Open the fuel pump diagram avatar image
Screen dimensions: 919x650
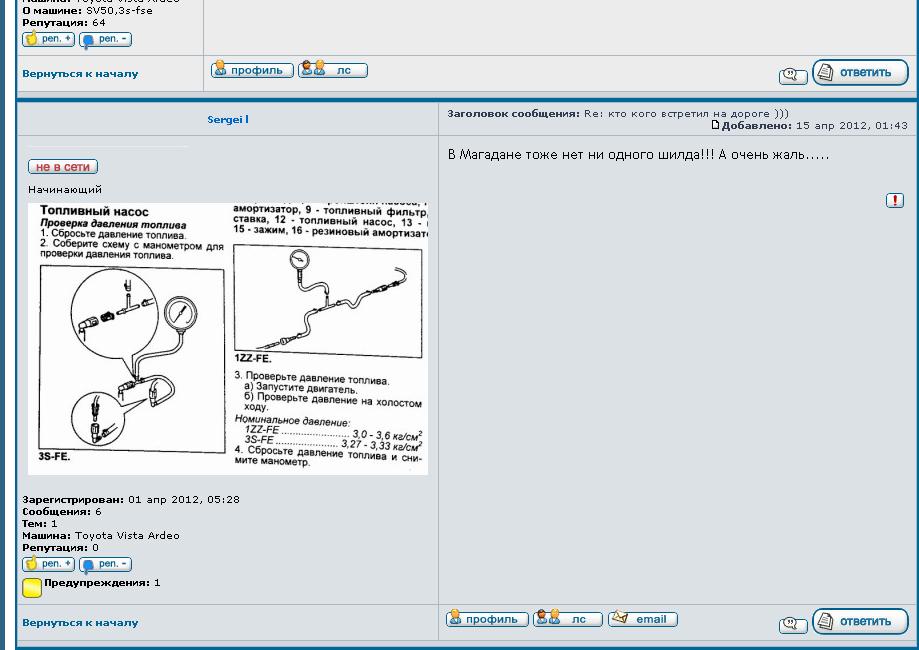[228, 338]
